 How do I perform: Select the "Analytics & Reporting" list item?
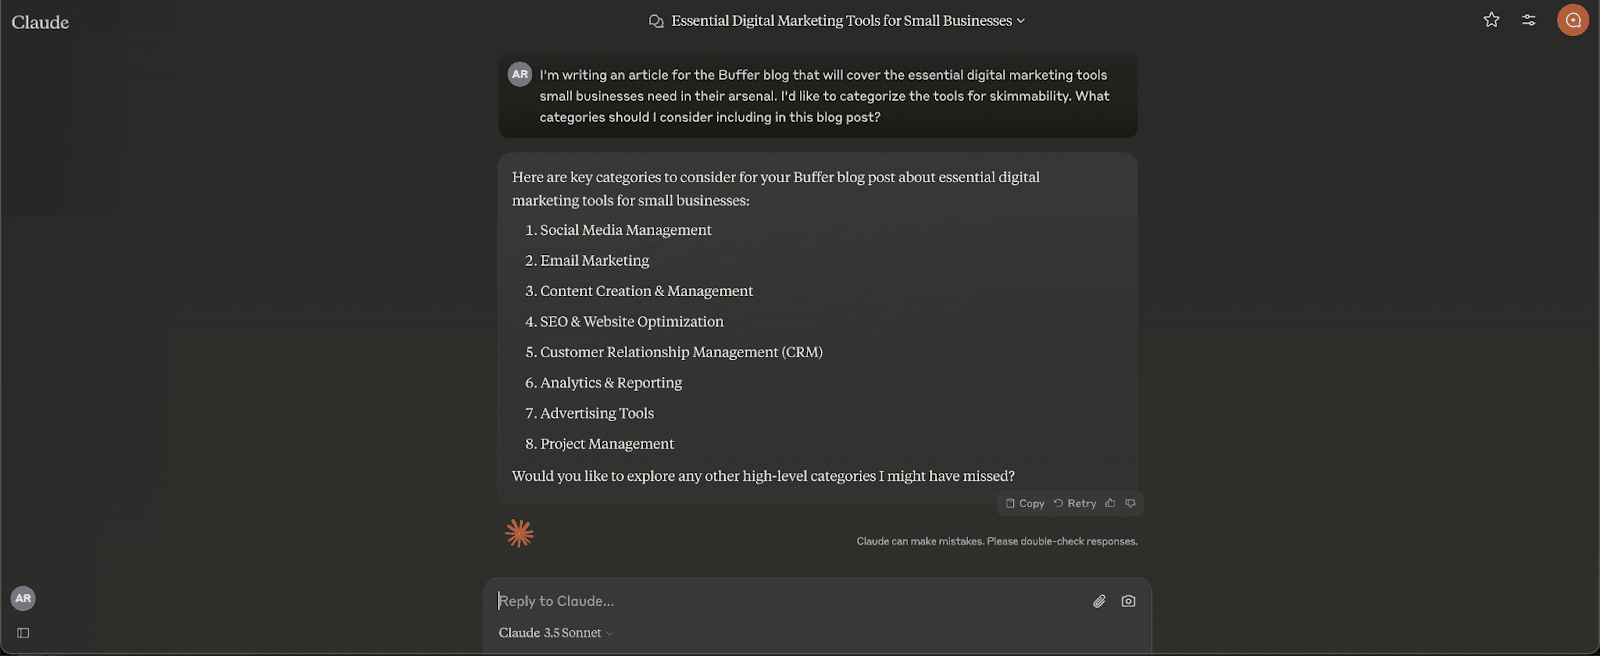(x=611, y=382)
